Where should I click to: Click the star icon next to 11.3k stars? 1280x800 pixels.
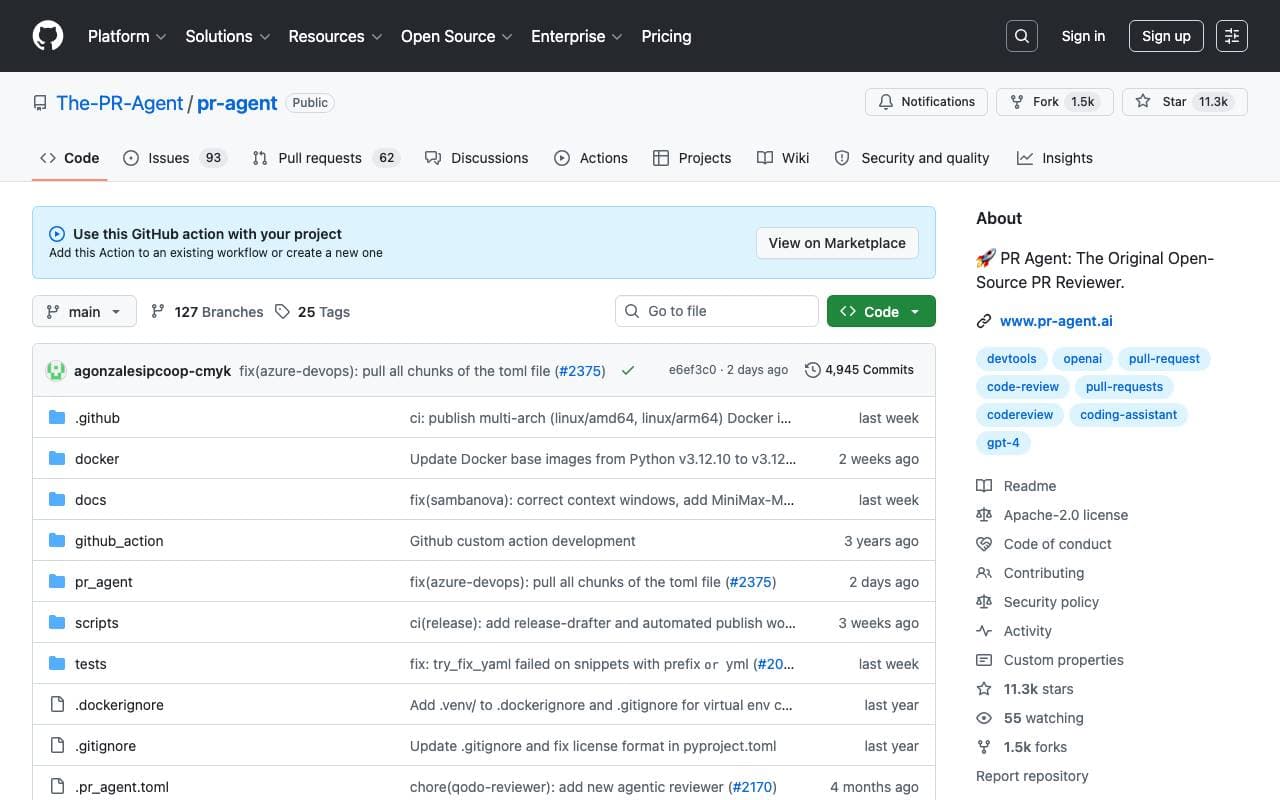[984, 689]
